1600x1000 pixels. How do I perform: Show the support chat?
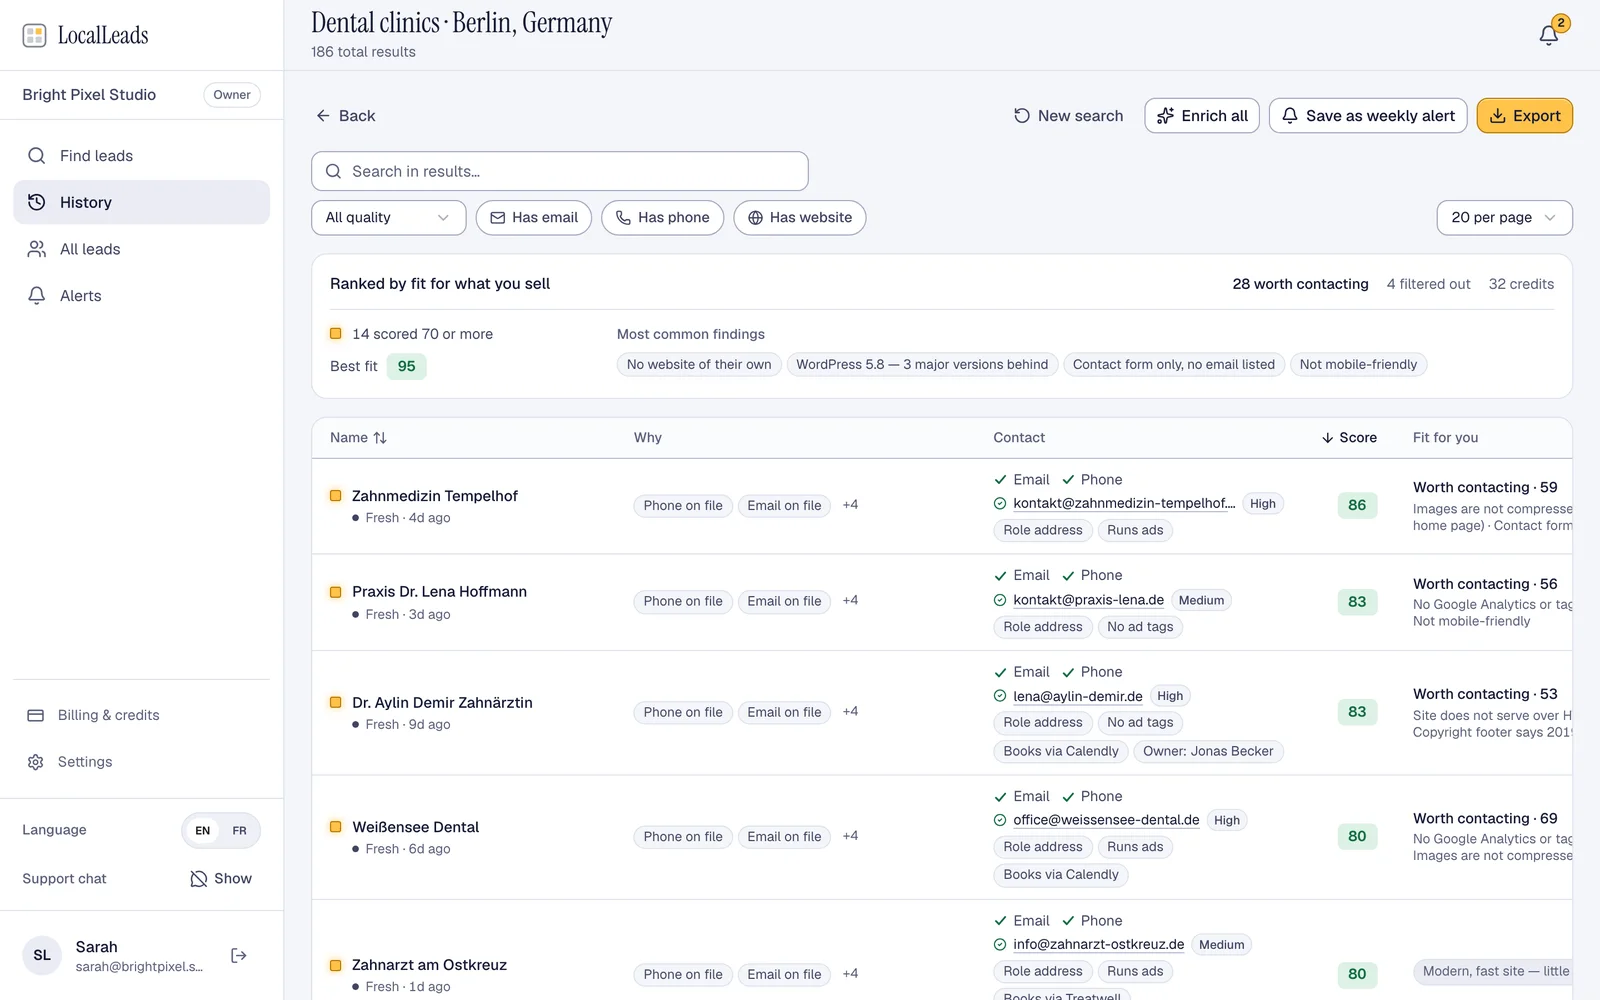[x=221, y=879]
